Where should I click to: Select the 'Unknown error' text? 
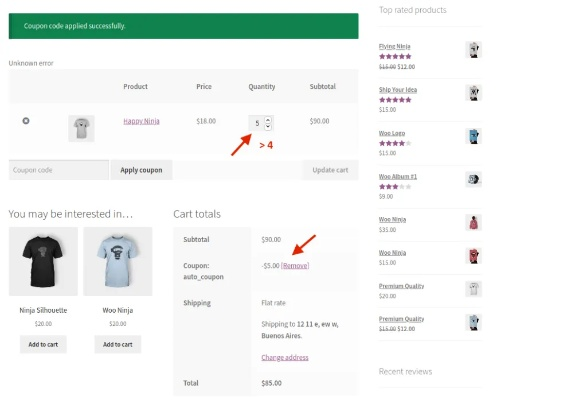(31, 63)
